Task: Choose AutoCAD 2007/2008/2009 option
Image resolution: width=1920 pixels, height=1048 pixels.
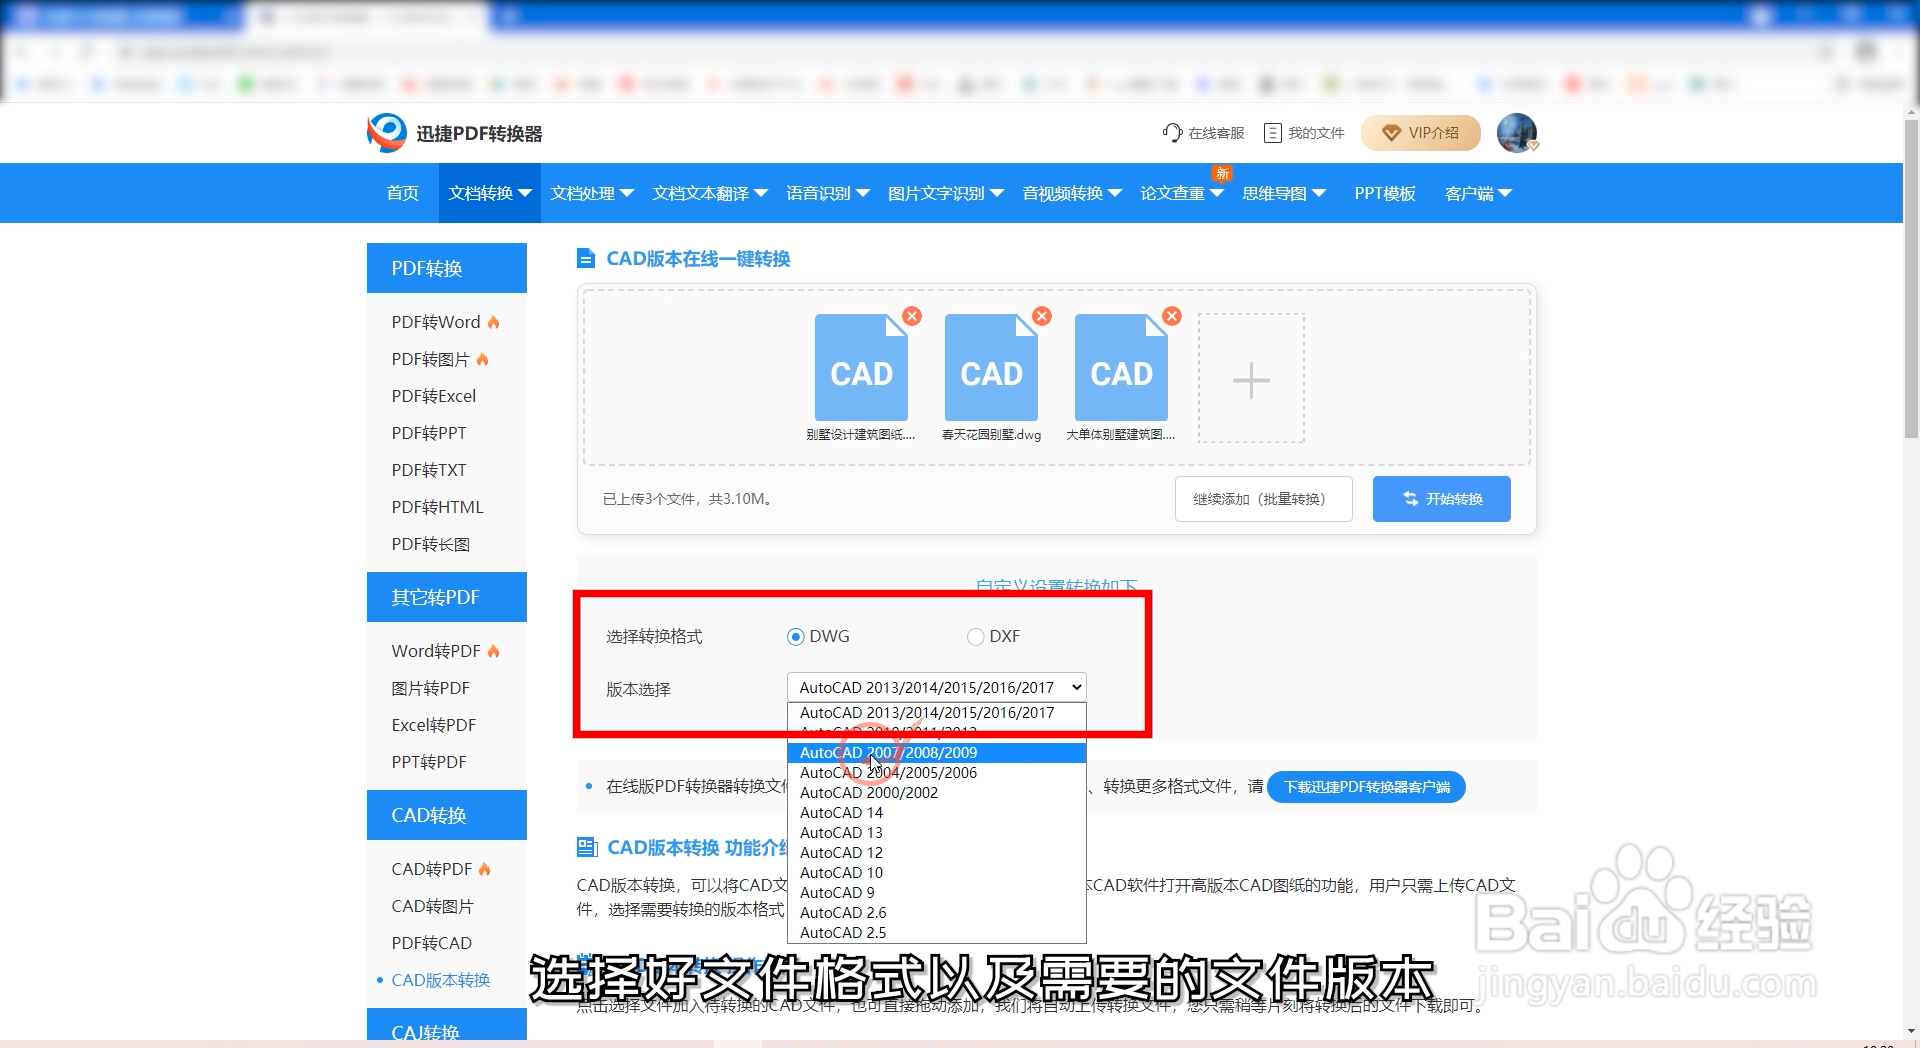Action: pyautogui.click(x=936, y=753)
